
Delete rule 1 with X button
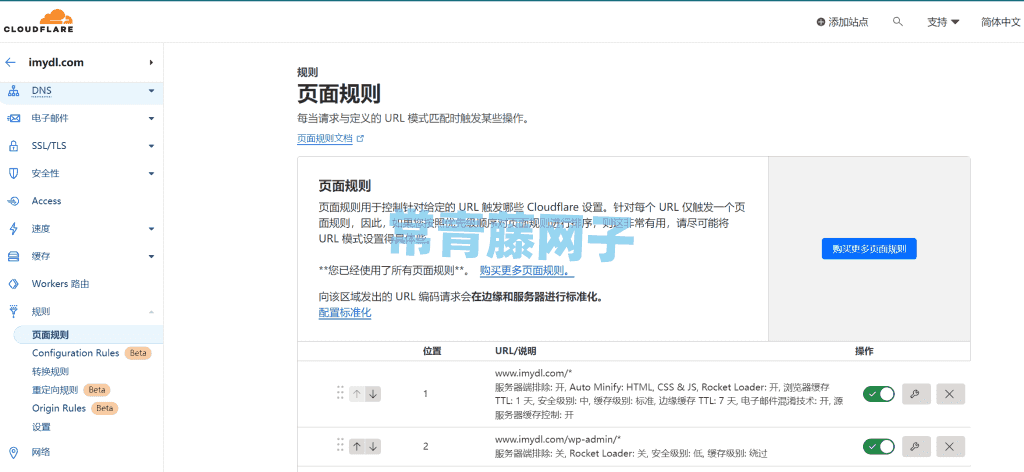[950, 394]
